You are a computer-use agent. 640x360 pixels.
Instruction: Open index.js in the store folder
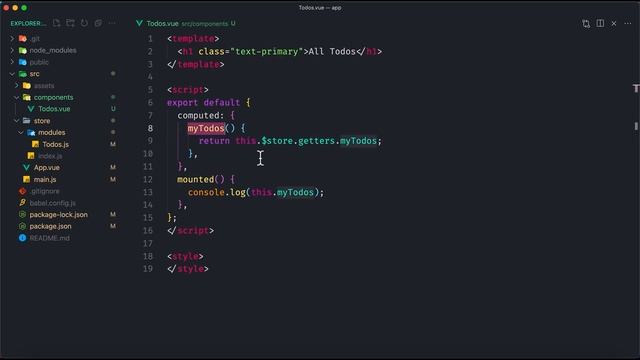point(50,156)
